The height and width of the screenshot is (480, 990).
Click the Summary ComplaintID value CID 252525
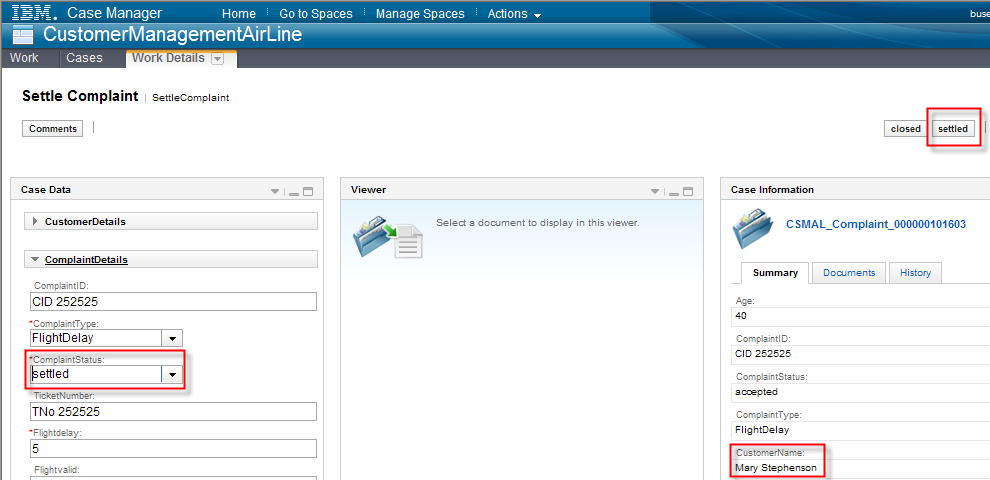[763, 354]
